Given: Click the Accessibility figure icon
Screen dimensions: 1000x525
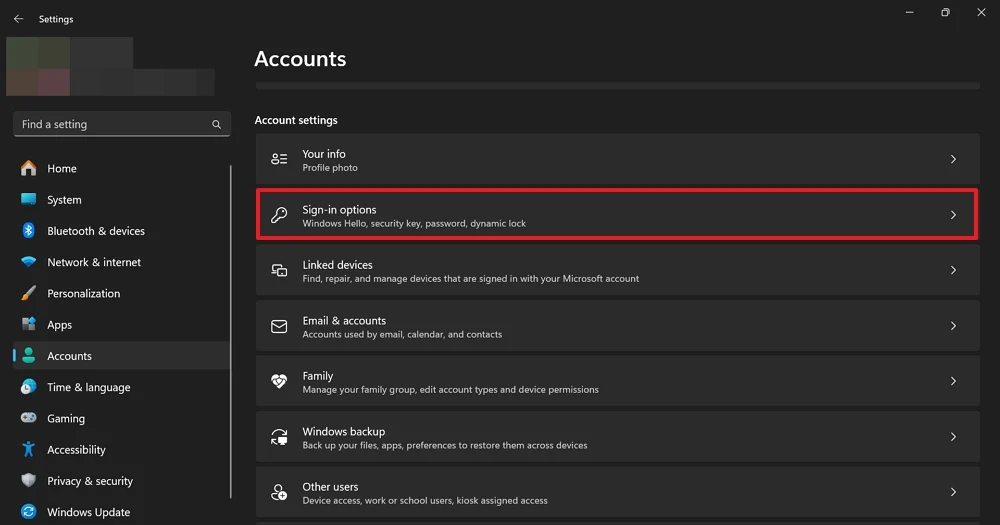Looking at the screenshot, I should 29,449.
